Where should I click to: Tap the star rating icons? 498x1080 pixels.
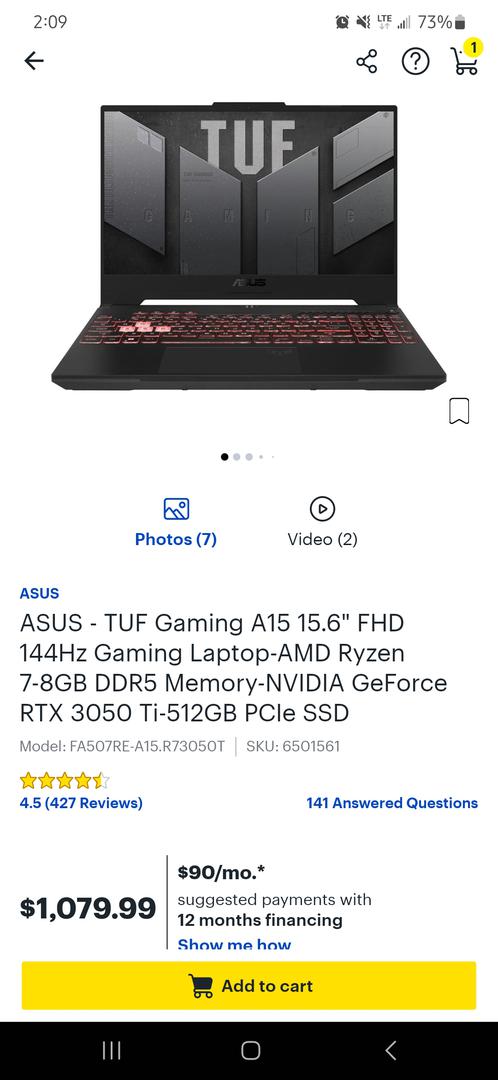[x=64, y=780]
